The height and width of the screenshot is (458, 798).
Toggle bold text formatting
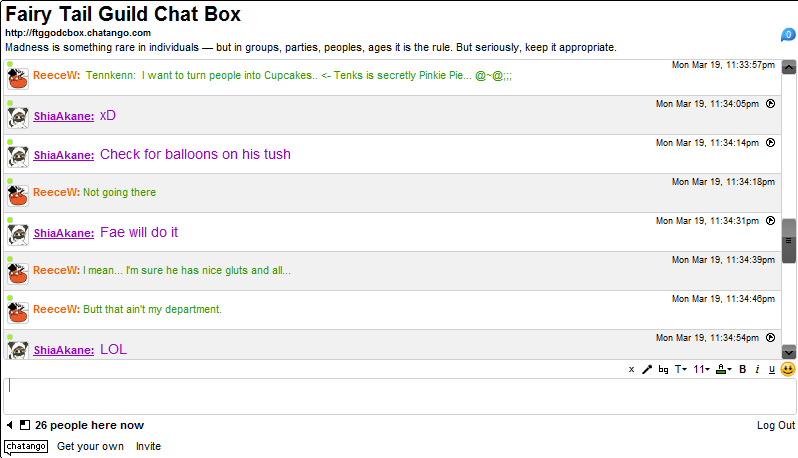point(743,370)
